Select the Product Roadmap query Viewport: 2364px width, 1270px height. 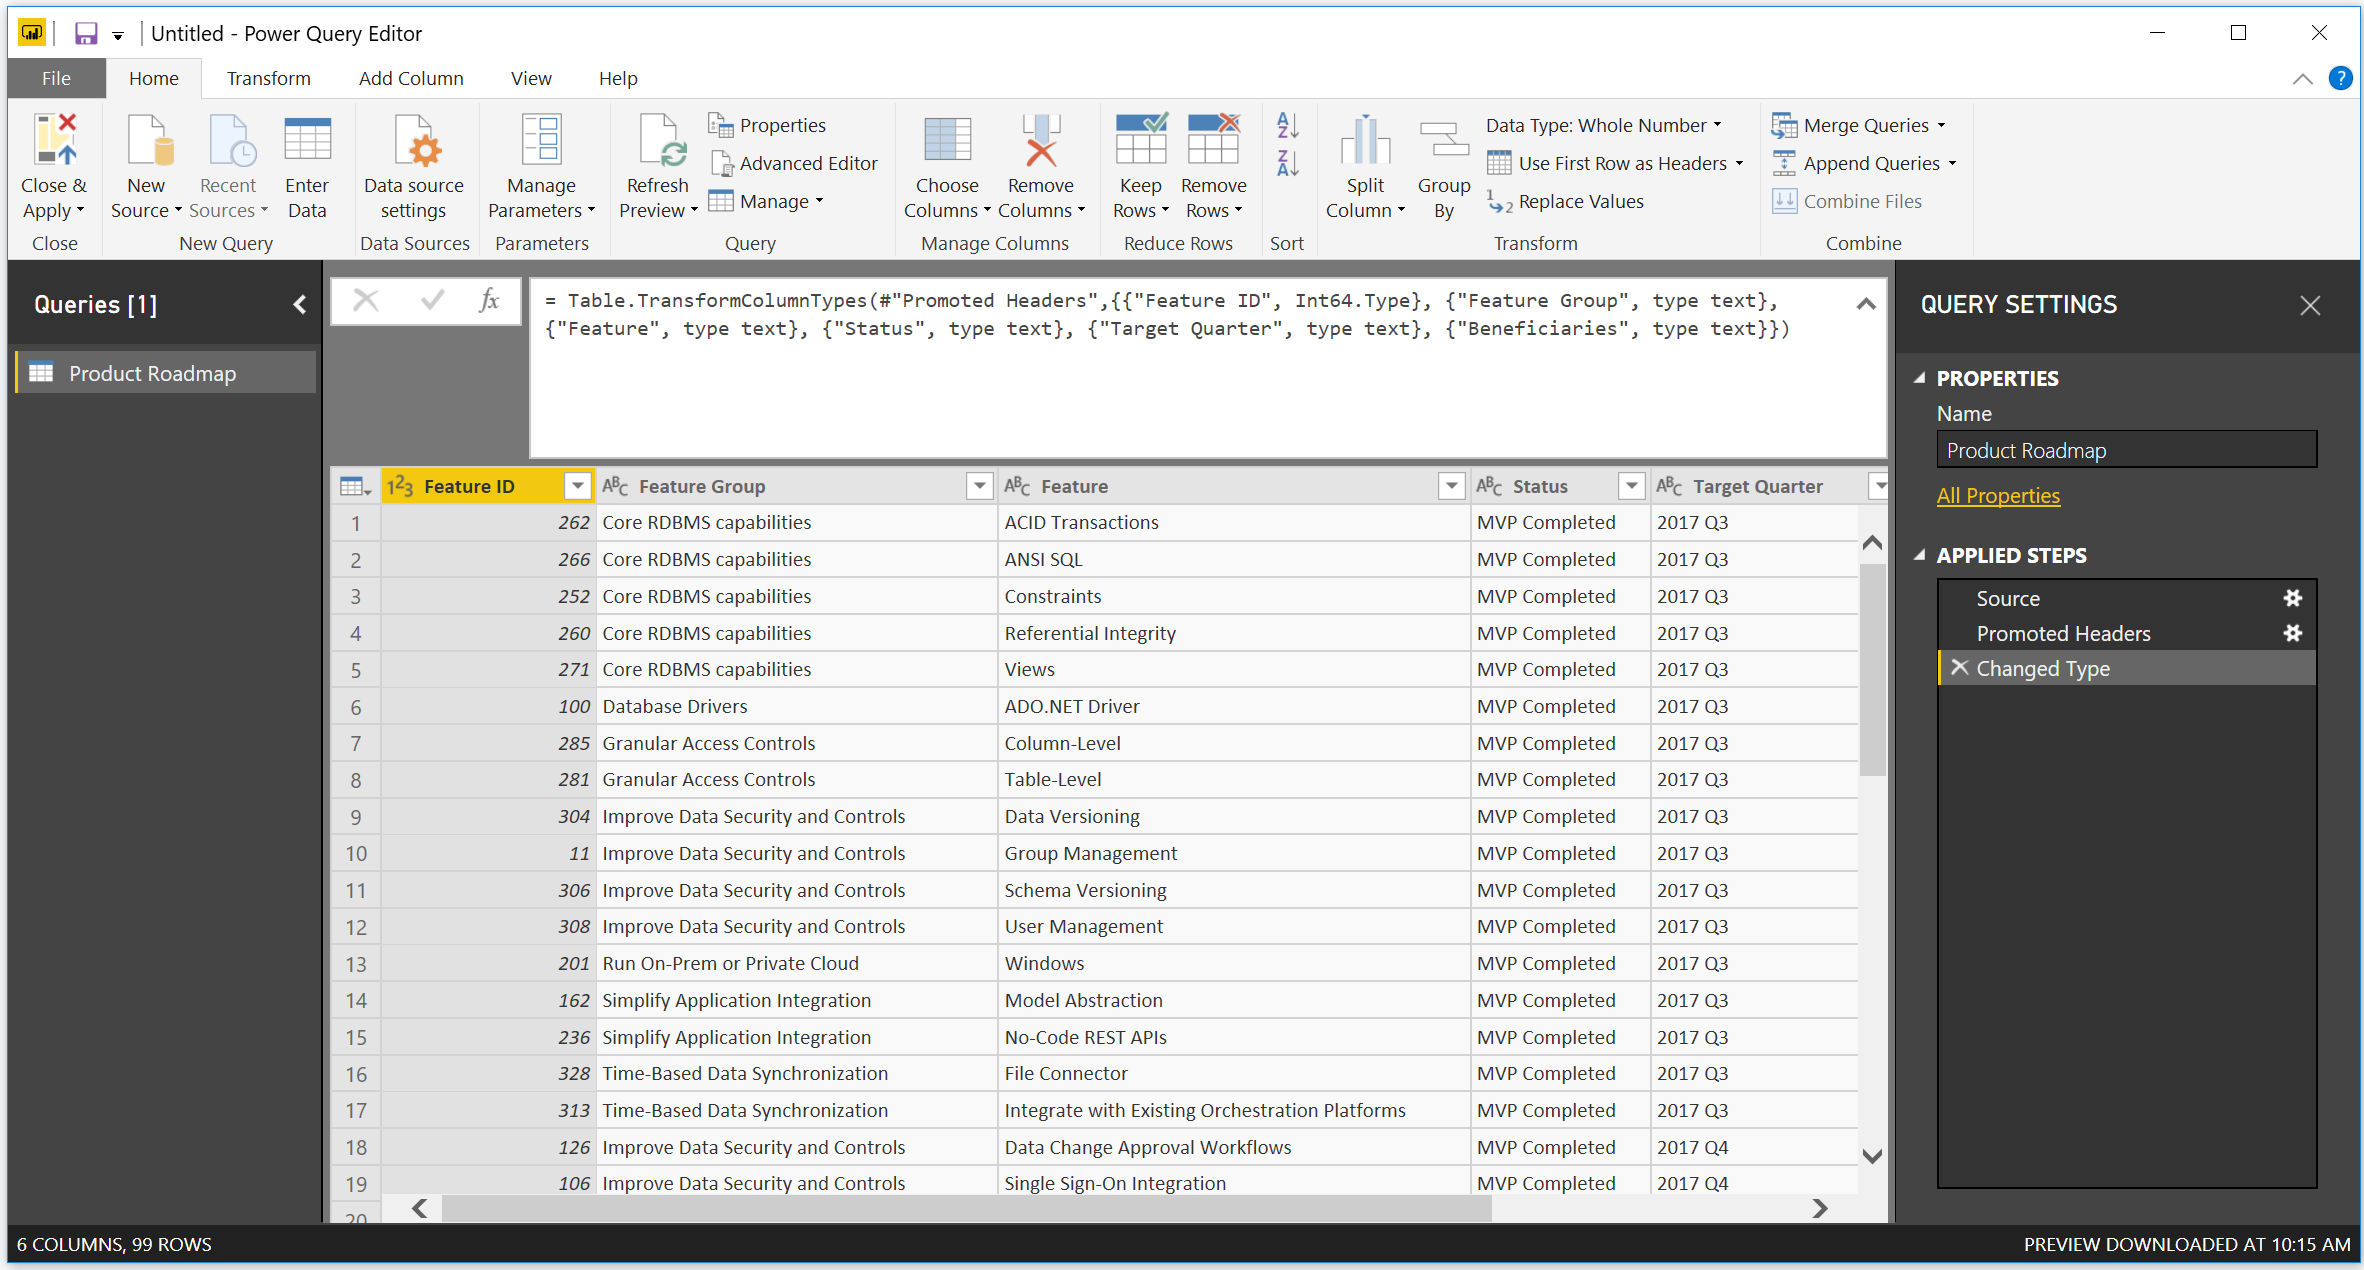166,373
